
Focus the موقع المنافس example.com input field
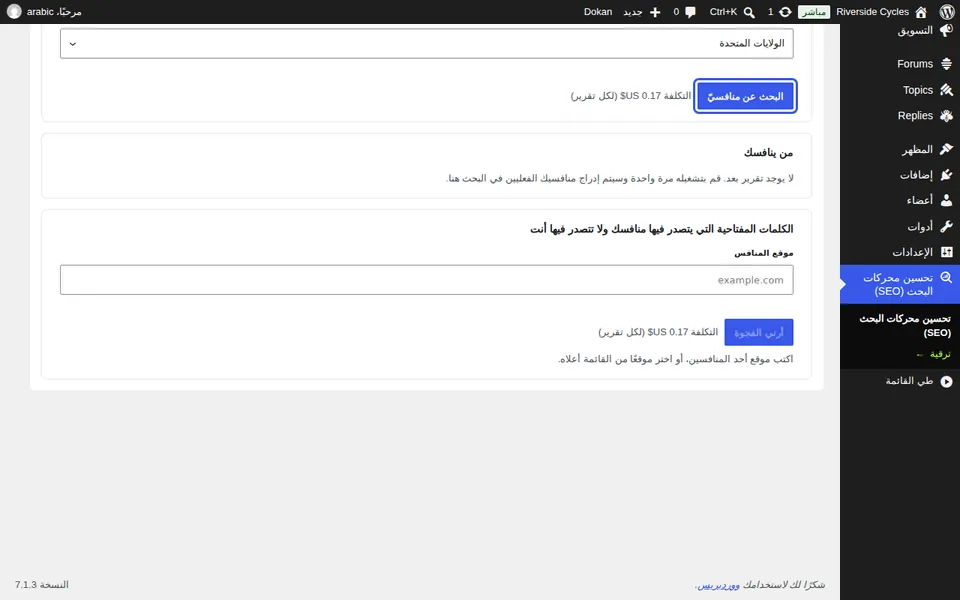(427, 280)
